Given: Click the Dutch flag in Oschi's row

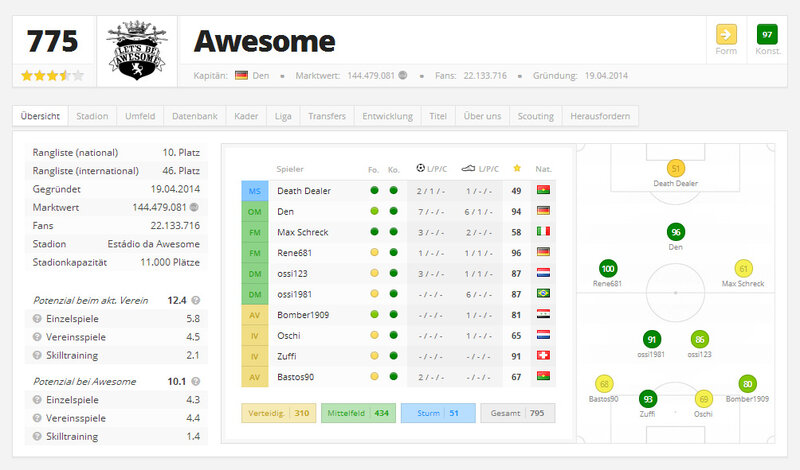Looking at the screenshot, I should point(543,335).
